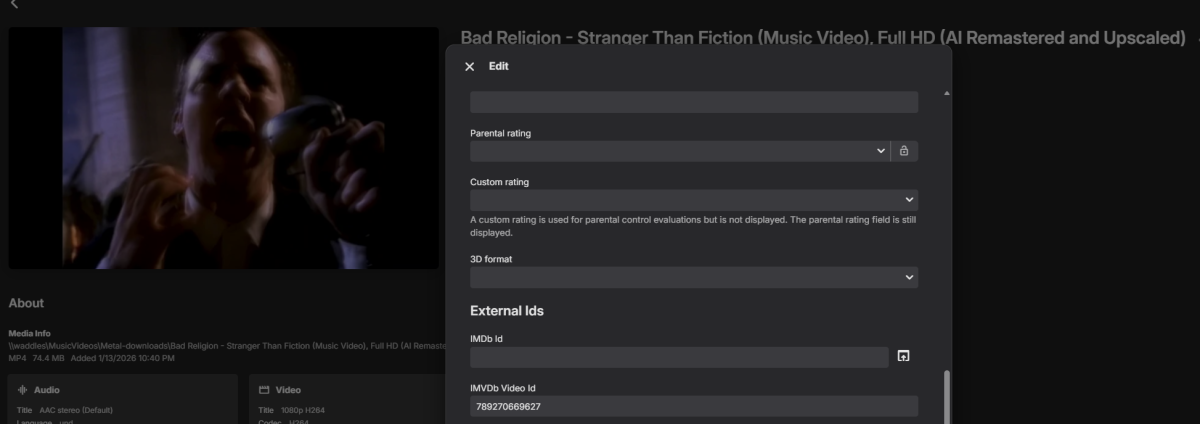The image size is (1200, 424).
Task: Click the About section heading
Action: pos(26,303)
